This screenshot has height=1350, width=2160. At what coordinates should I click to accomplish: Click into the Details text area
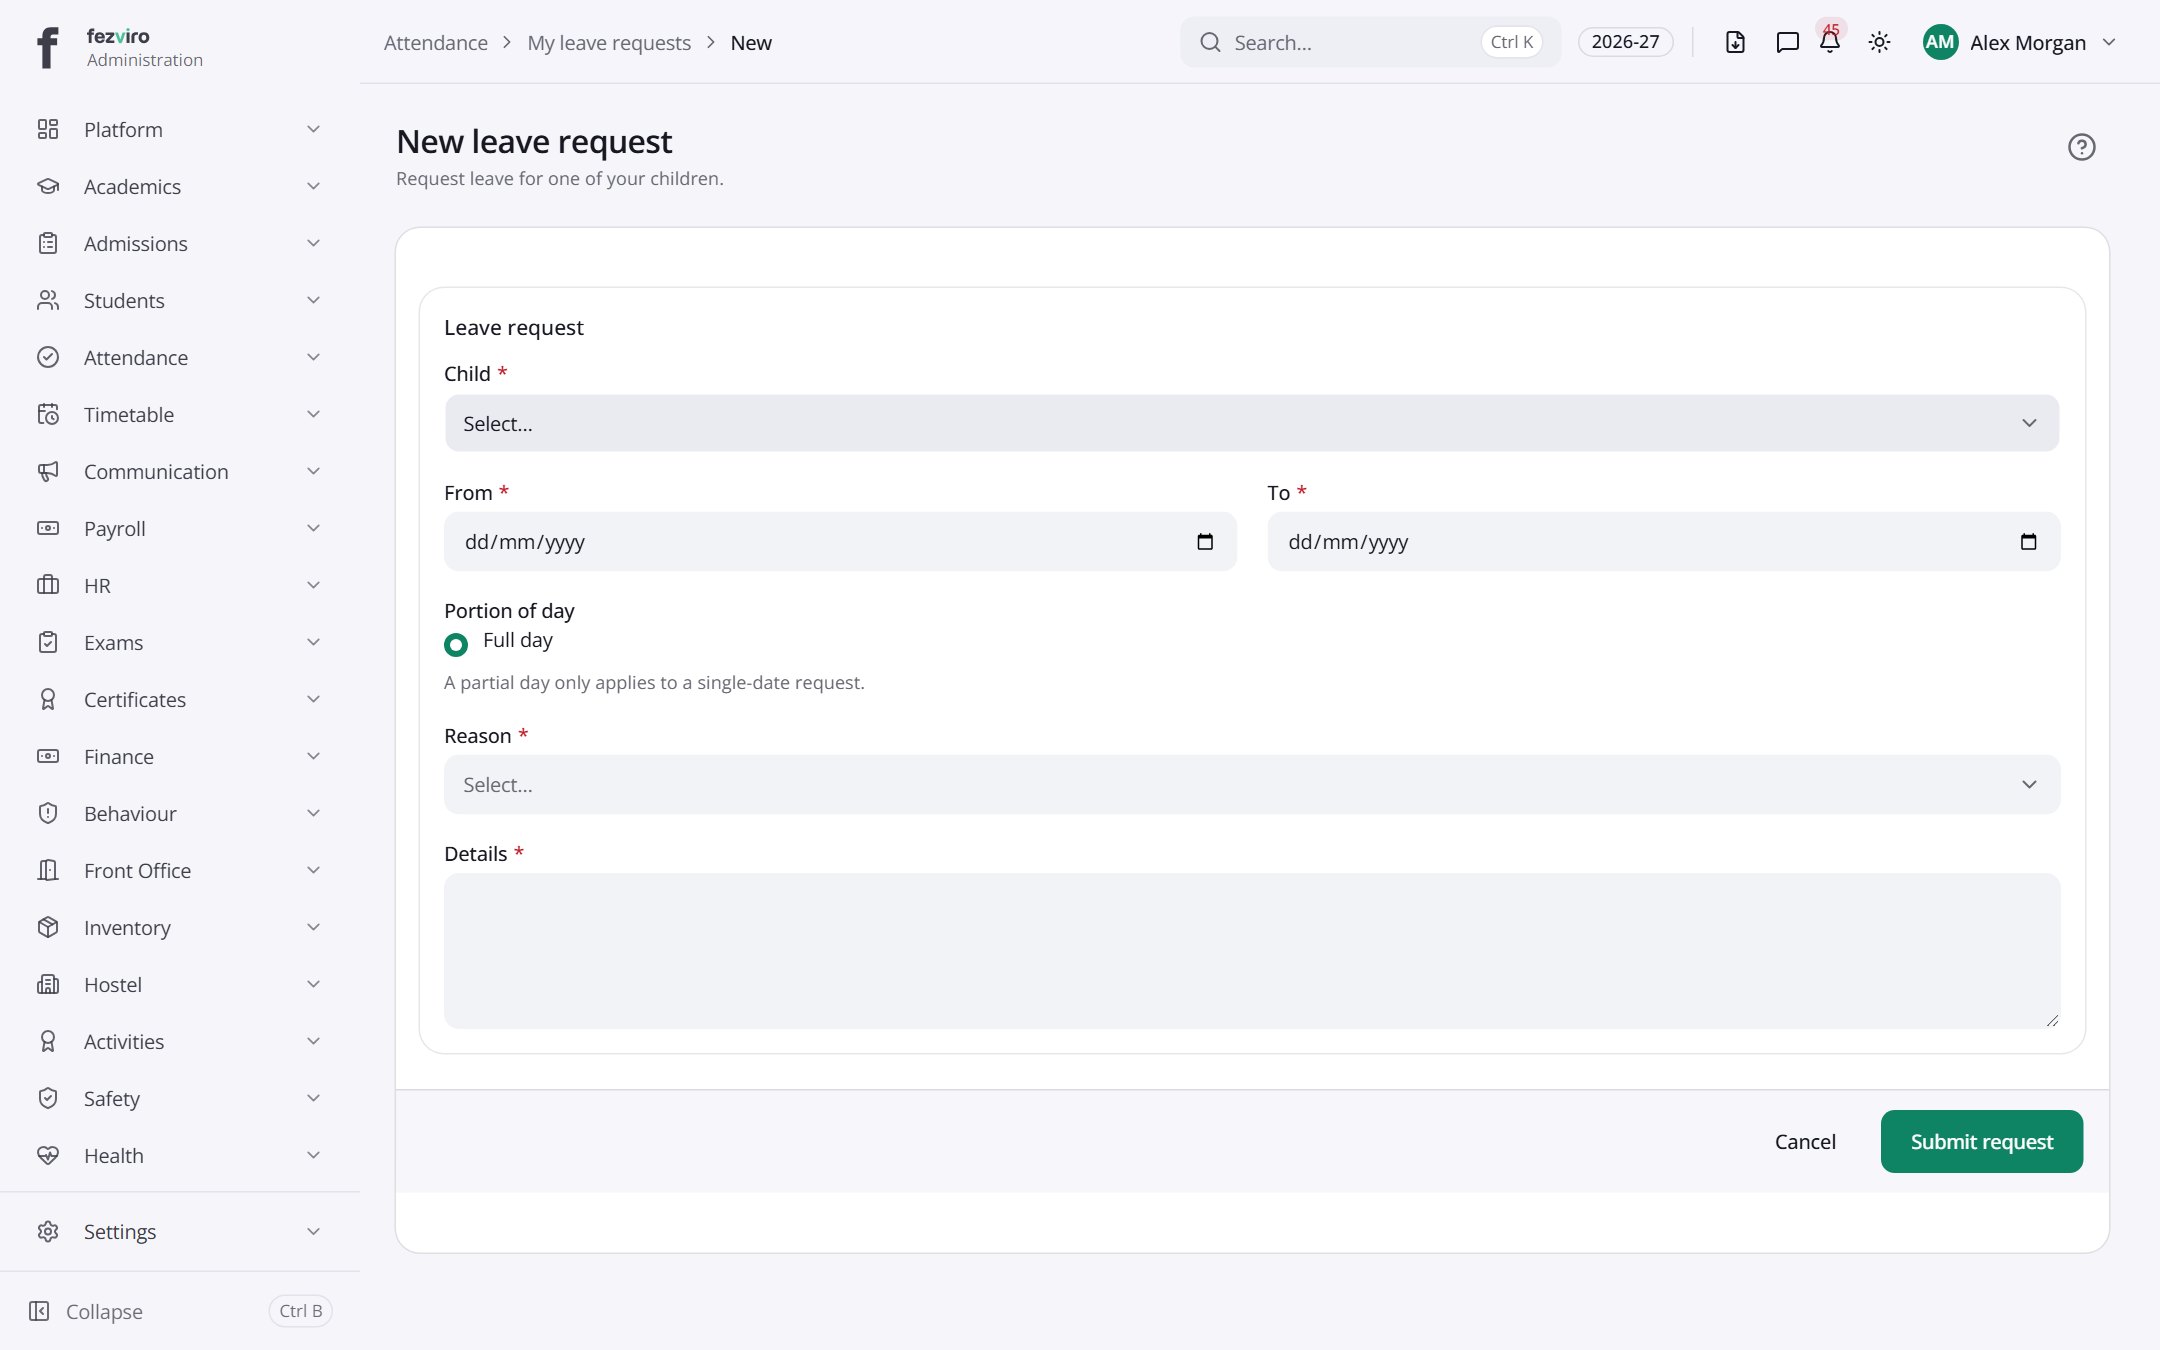[1251, 950]
